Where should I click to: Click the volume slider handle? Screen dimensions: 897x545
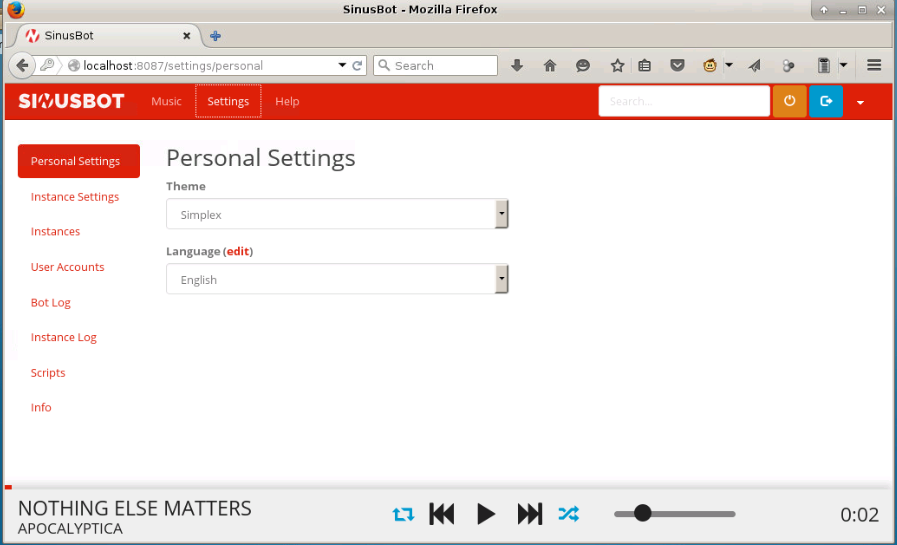(642, 513)
